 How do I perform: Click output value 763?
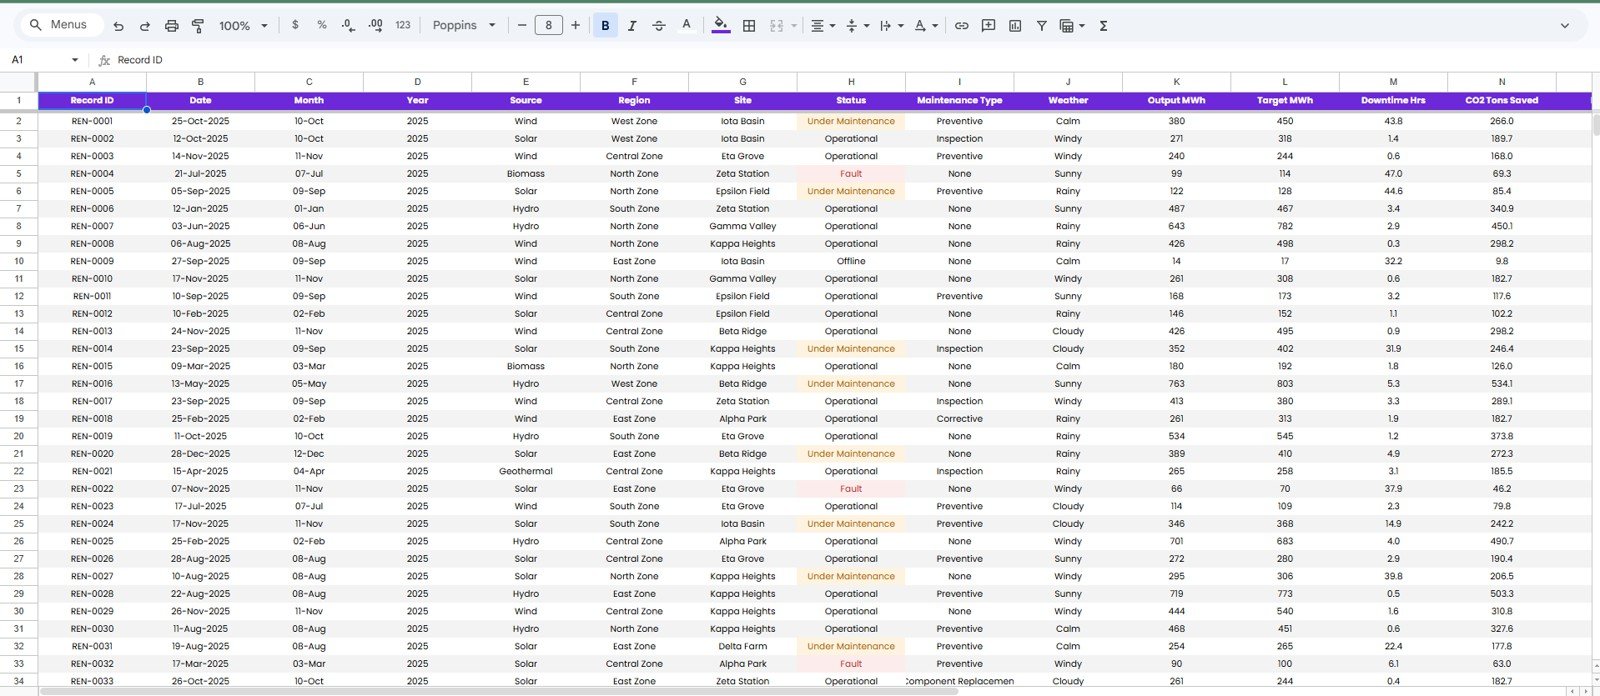(1177, 384)
